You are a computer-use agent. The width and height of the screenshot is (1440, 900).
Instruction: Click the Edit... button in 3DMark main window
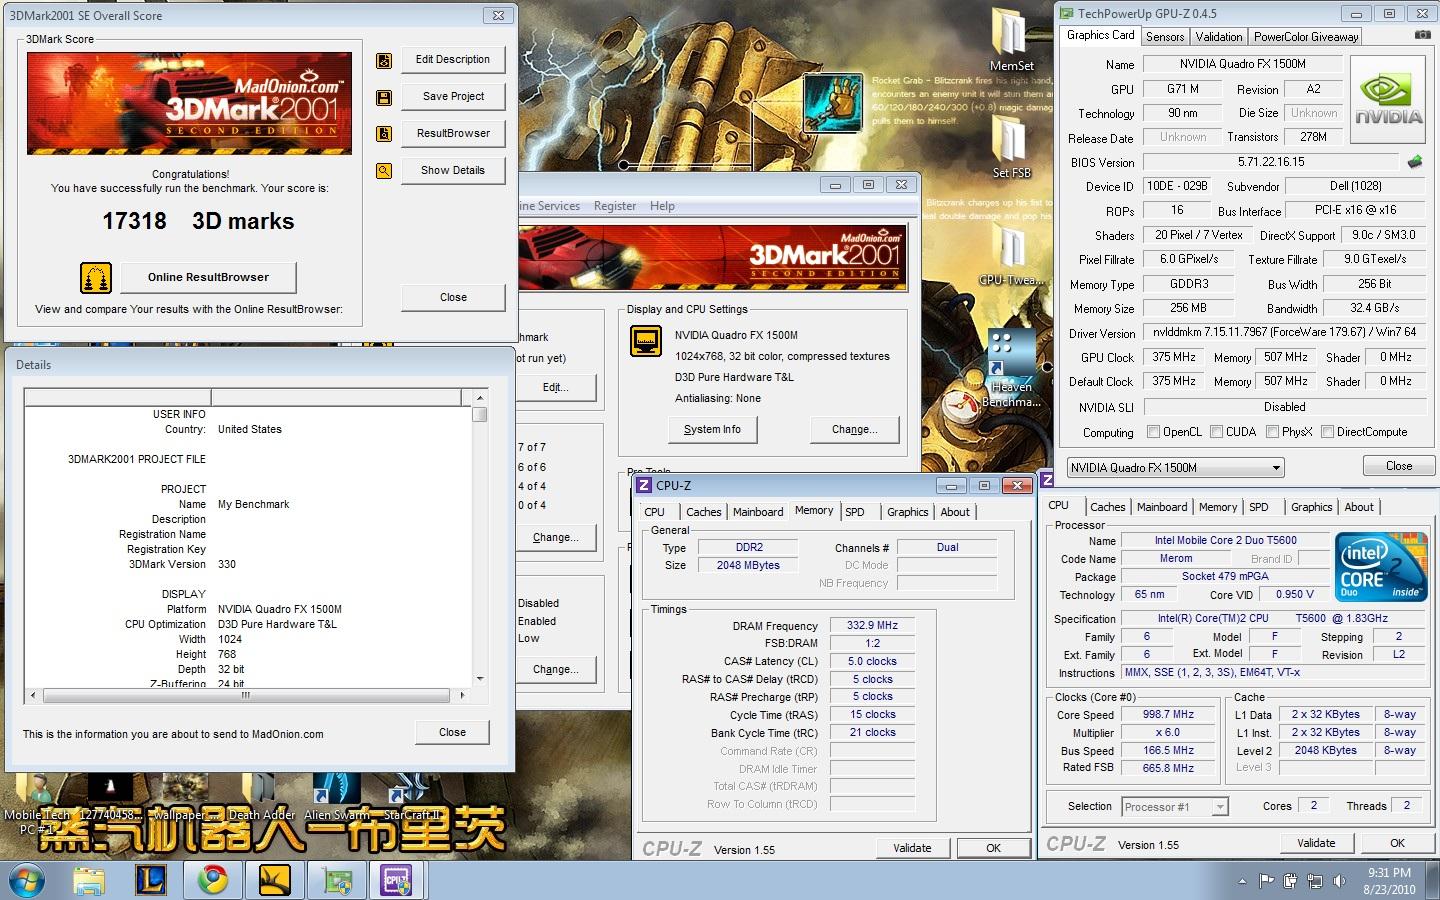(x=556, y=387)
